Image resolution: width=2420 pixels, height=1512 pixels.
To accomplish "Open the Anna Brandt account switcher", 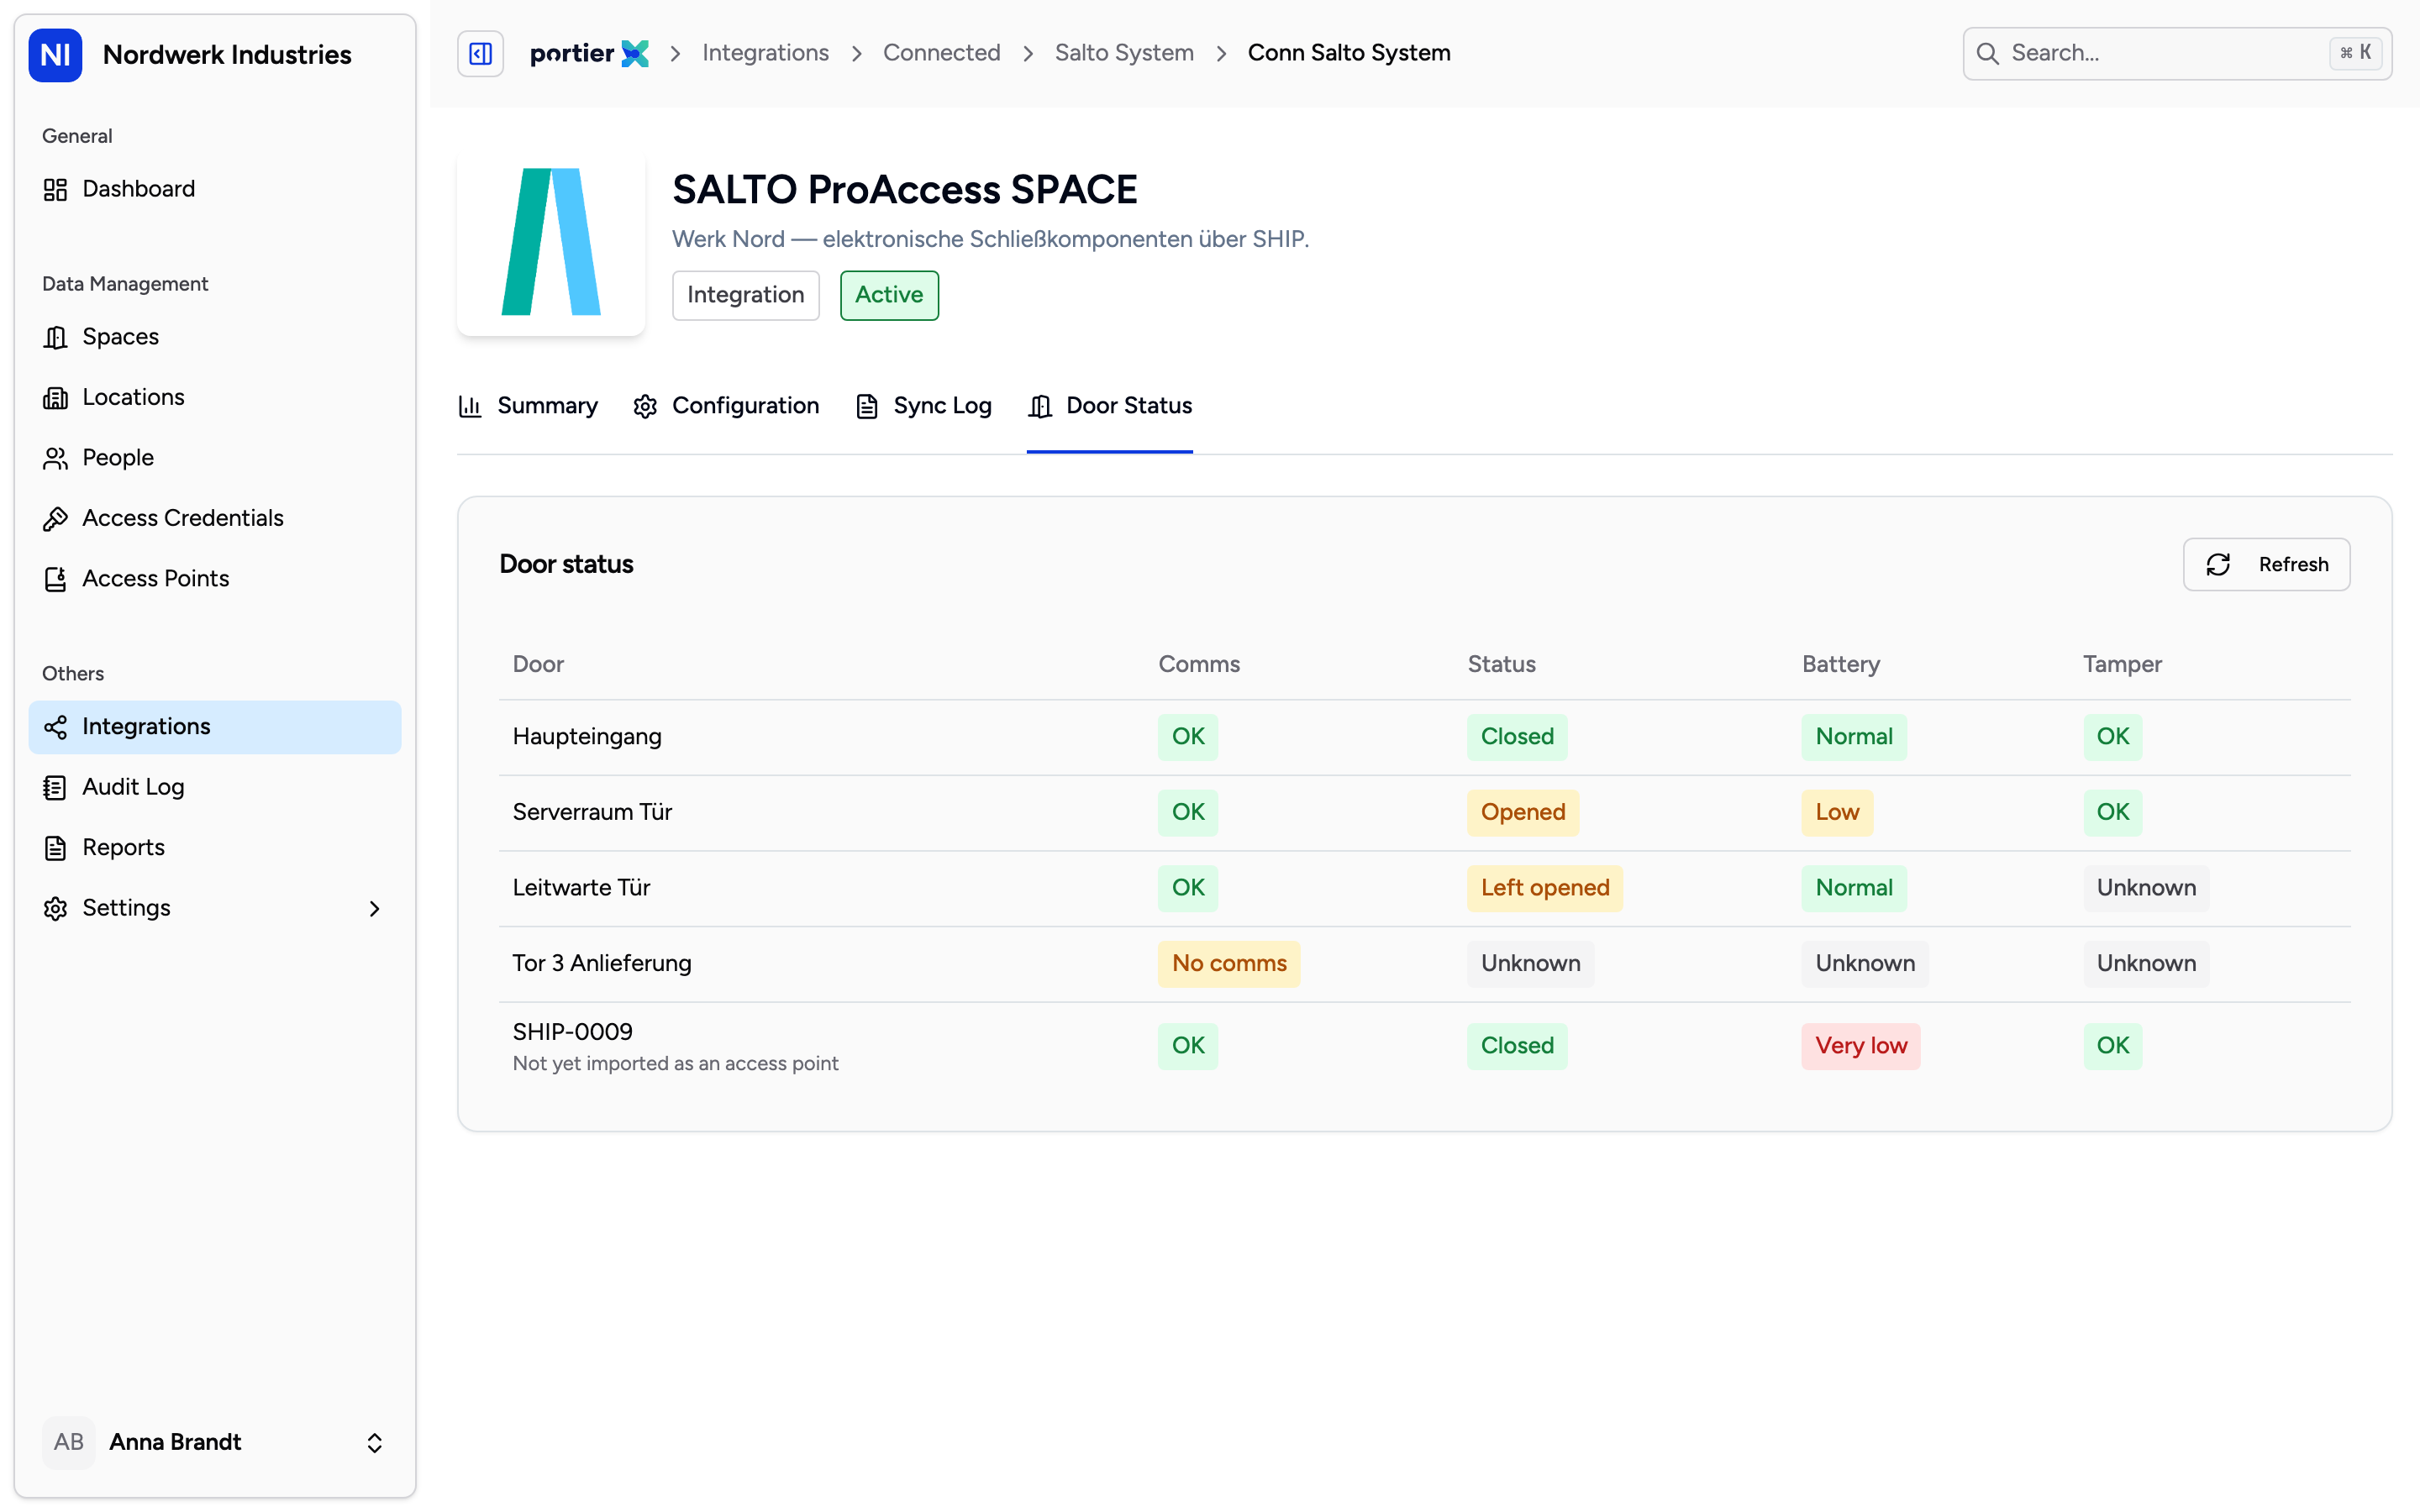I will coord(215,1442).
